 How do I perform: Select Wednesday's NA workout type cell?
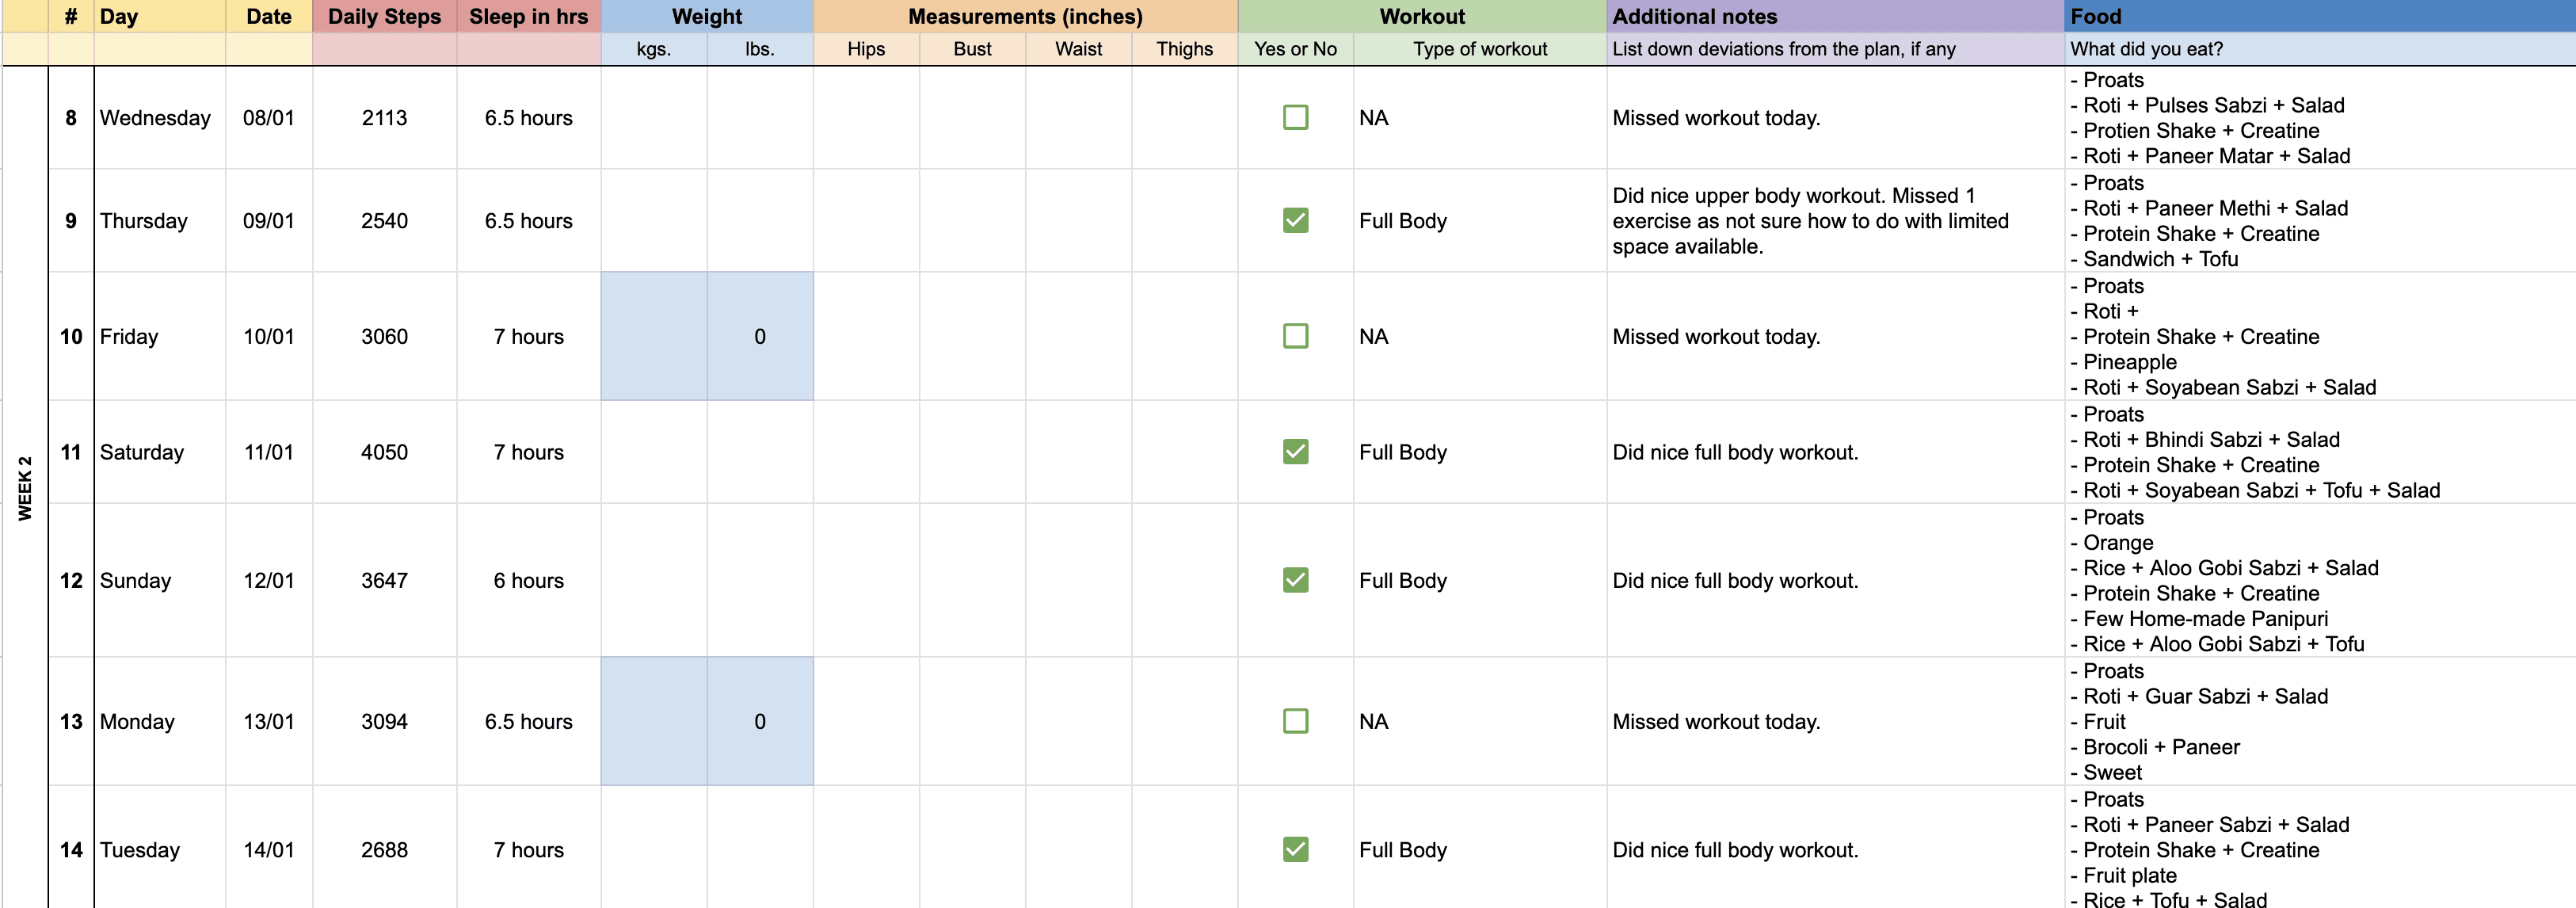[x=1478, y=118]
